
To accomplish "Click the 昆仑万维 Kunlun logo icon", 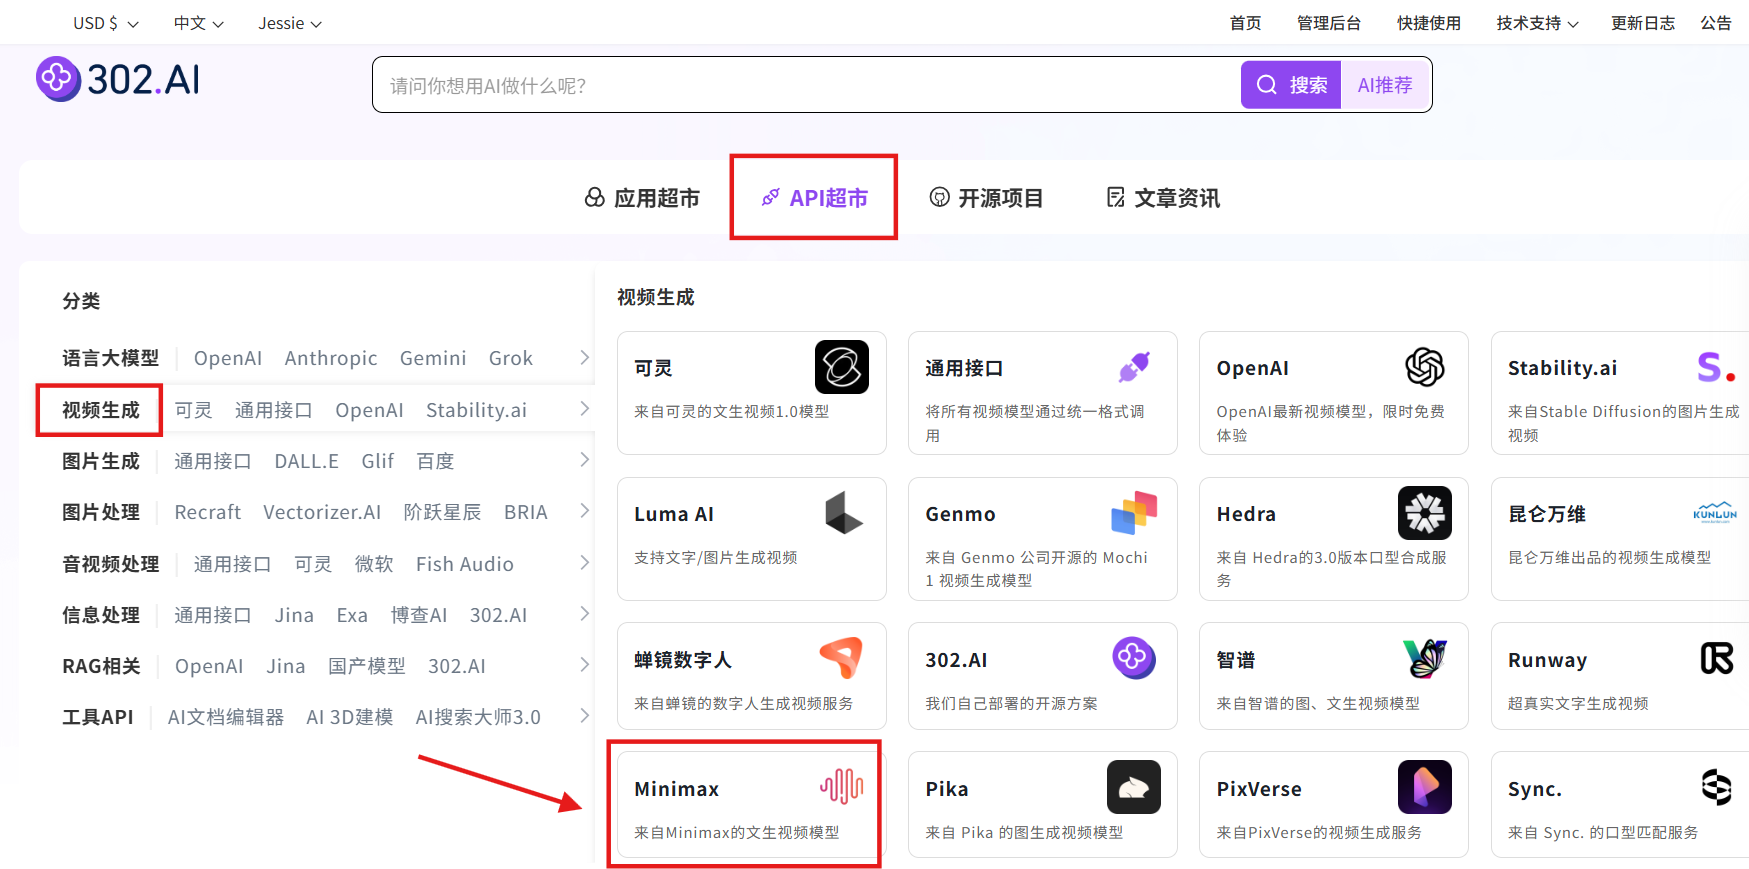I will coord(1715,512).
